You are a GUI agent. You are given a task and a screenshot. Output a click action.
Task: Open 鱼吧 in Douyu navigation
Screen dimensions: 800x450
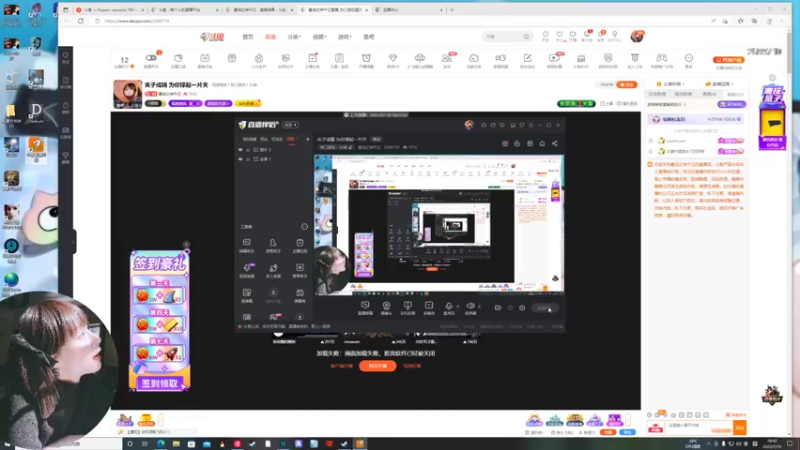coord(369,37)
